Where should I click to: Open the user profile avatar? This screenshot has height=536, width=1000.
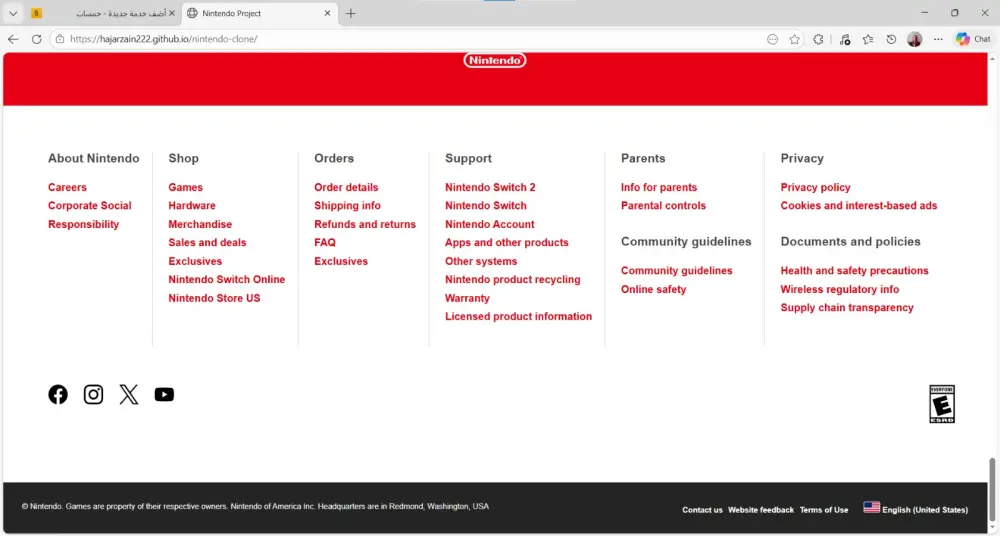915,39
